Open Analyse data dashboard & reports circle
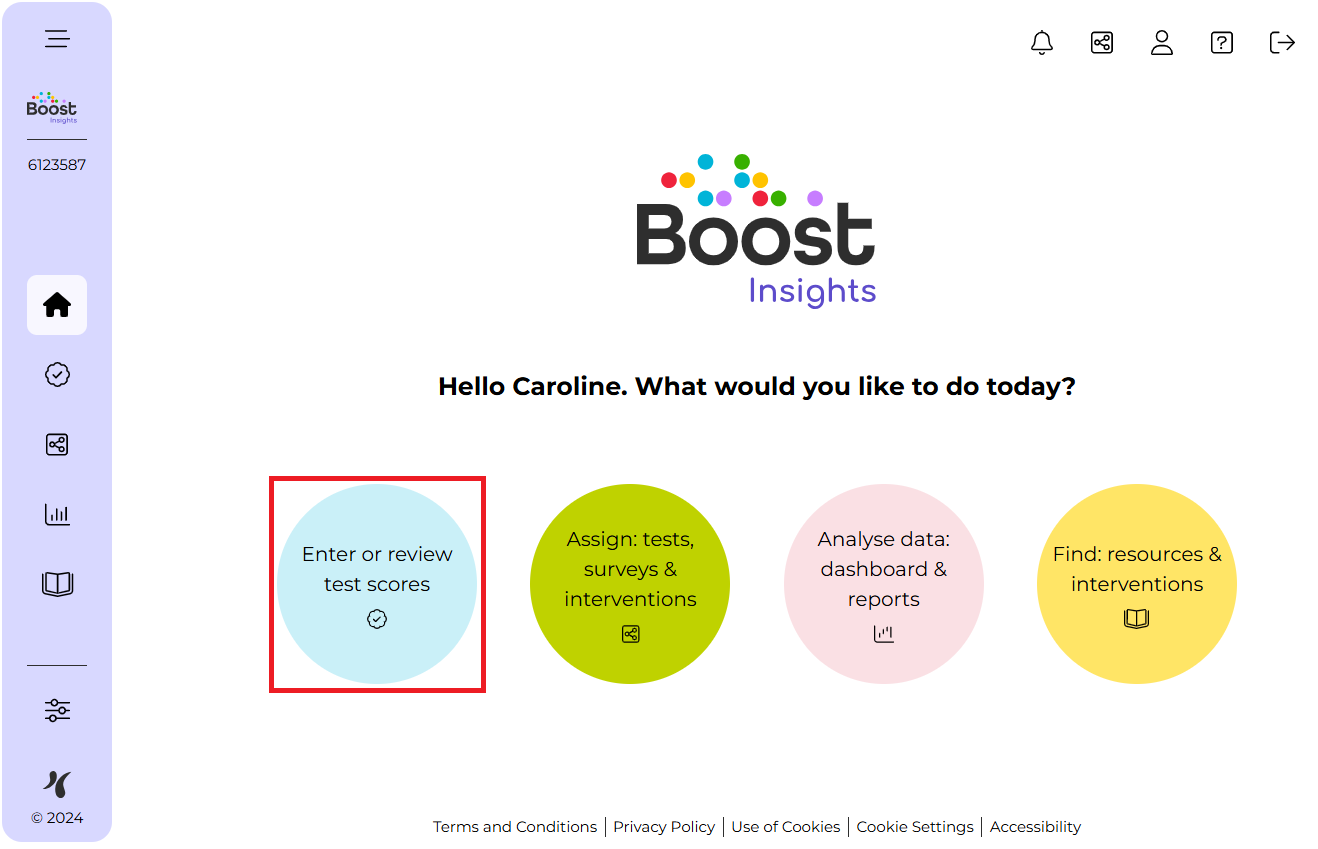 coord(883,584)
